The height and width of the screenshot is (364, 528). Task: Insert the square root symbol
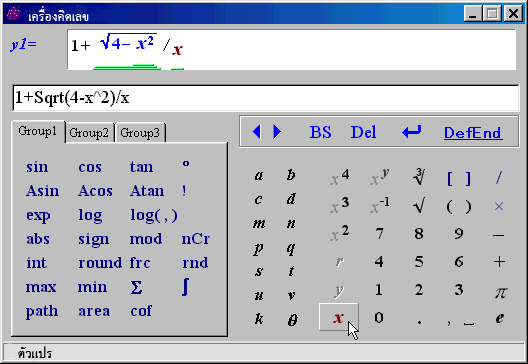point(419,205)
